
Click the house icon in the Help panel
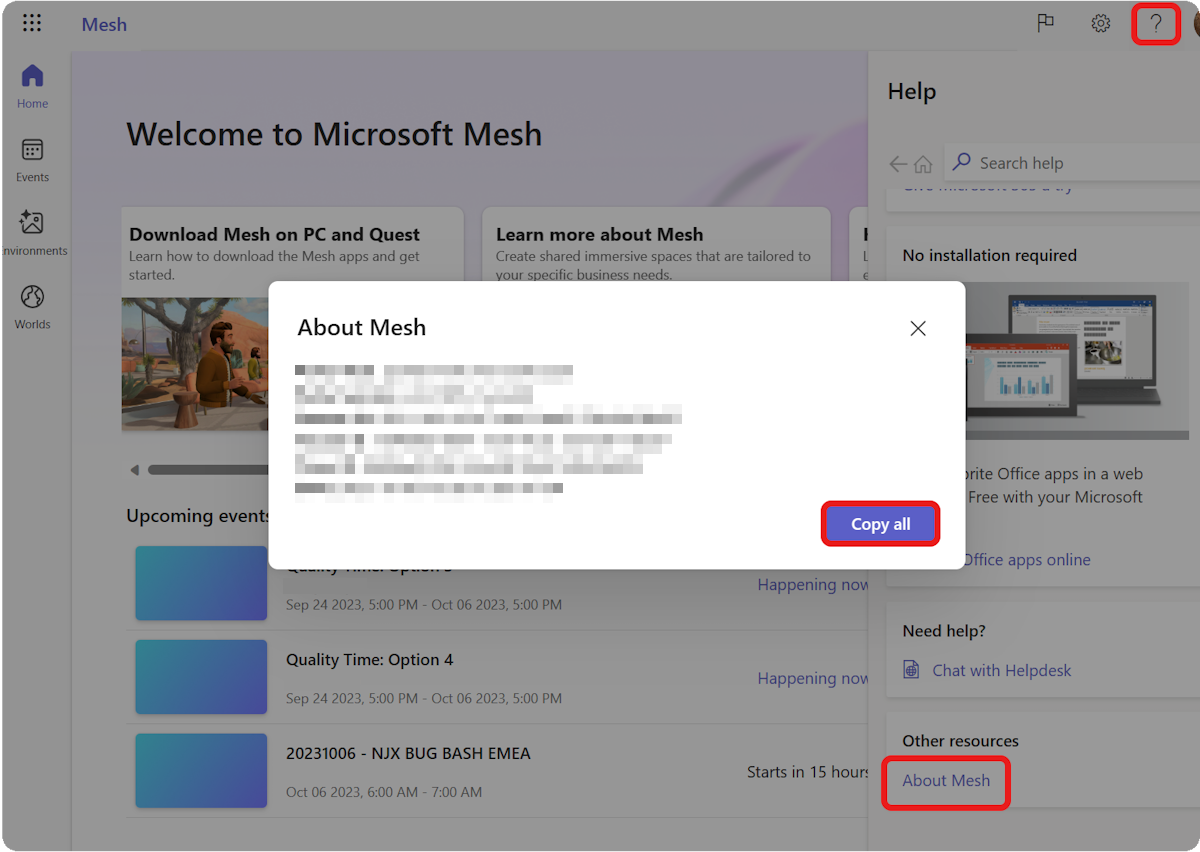tap(923, 162)
